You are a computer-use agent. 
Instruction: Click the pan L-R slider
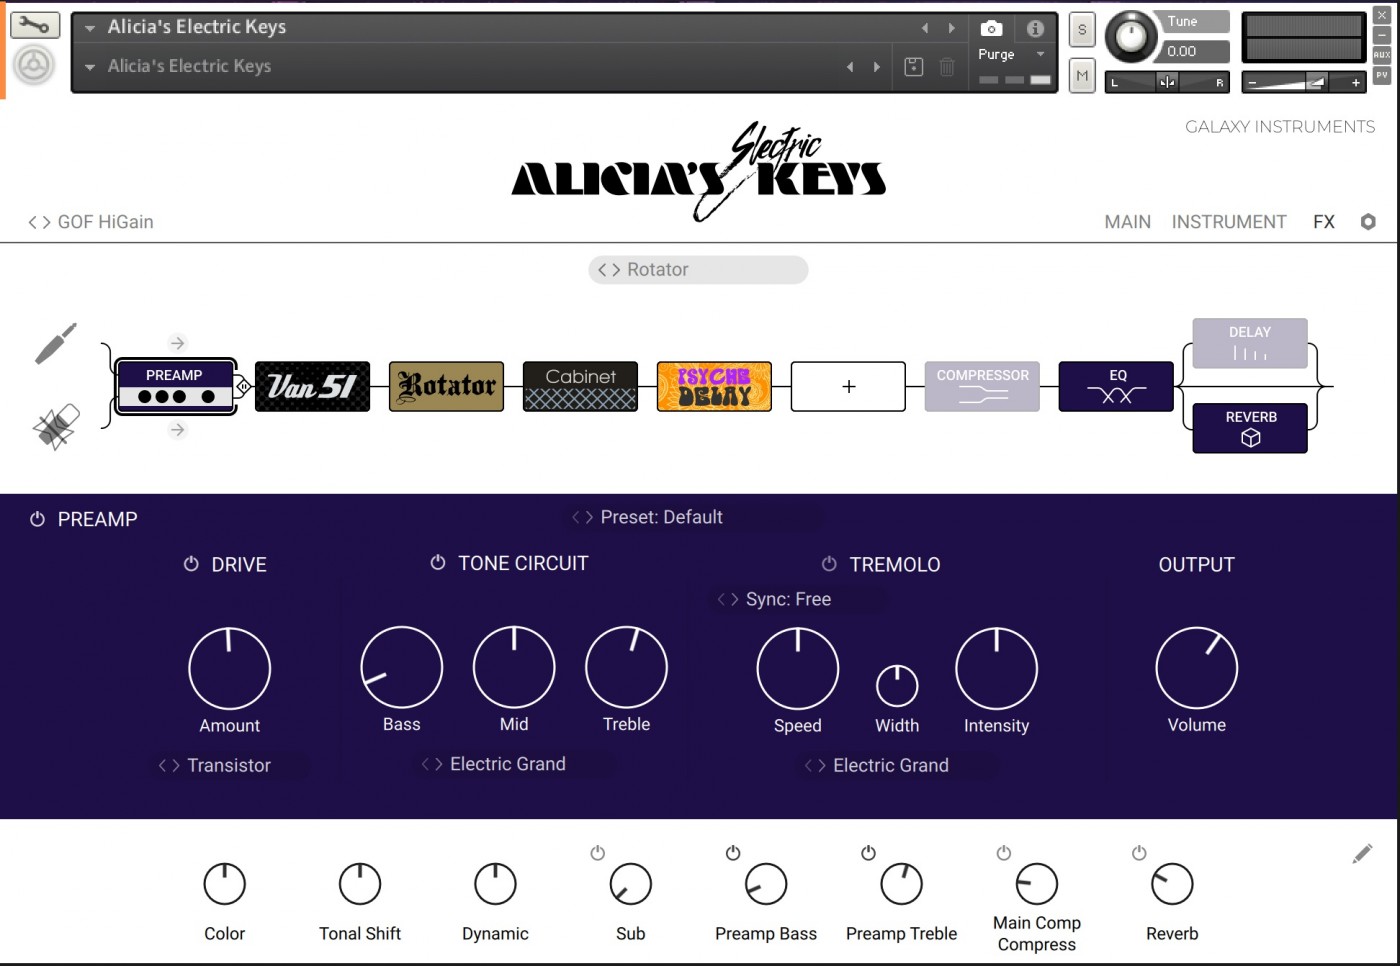[x=1167, y=82]
